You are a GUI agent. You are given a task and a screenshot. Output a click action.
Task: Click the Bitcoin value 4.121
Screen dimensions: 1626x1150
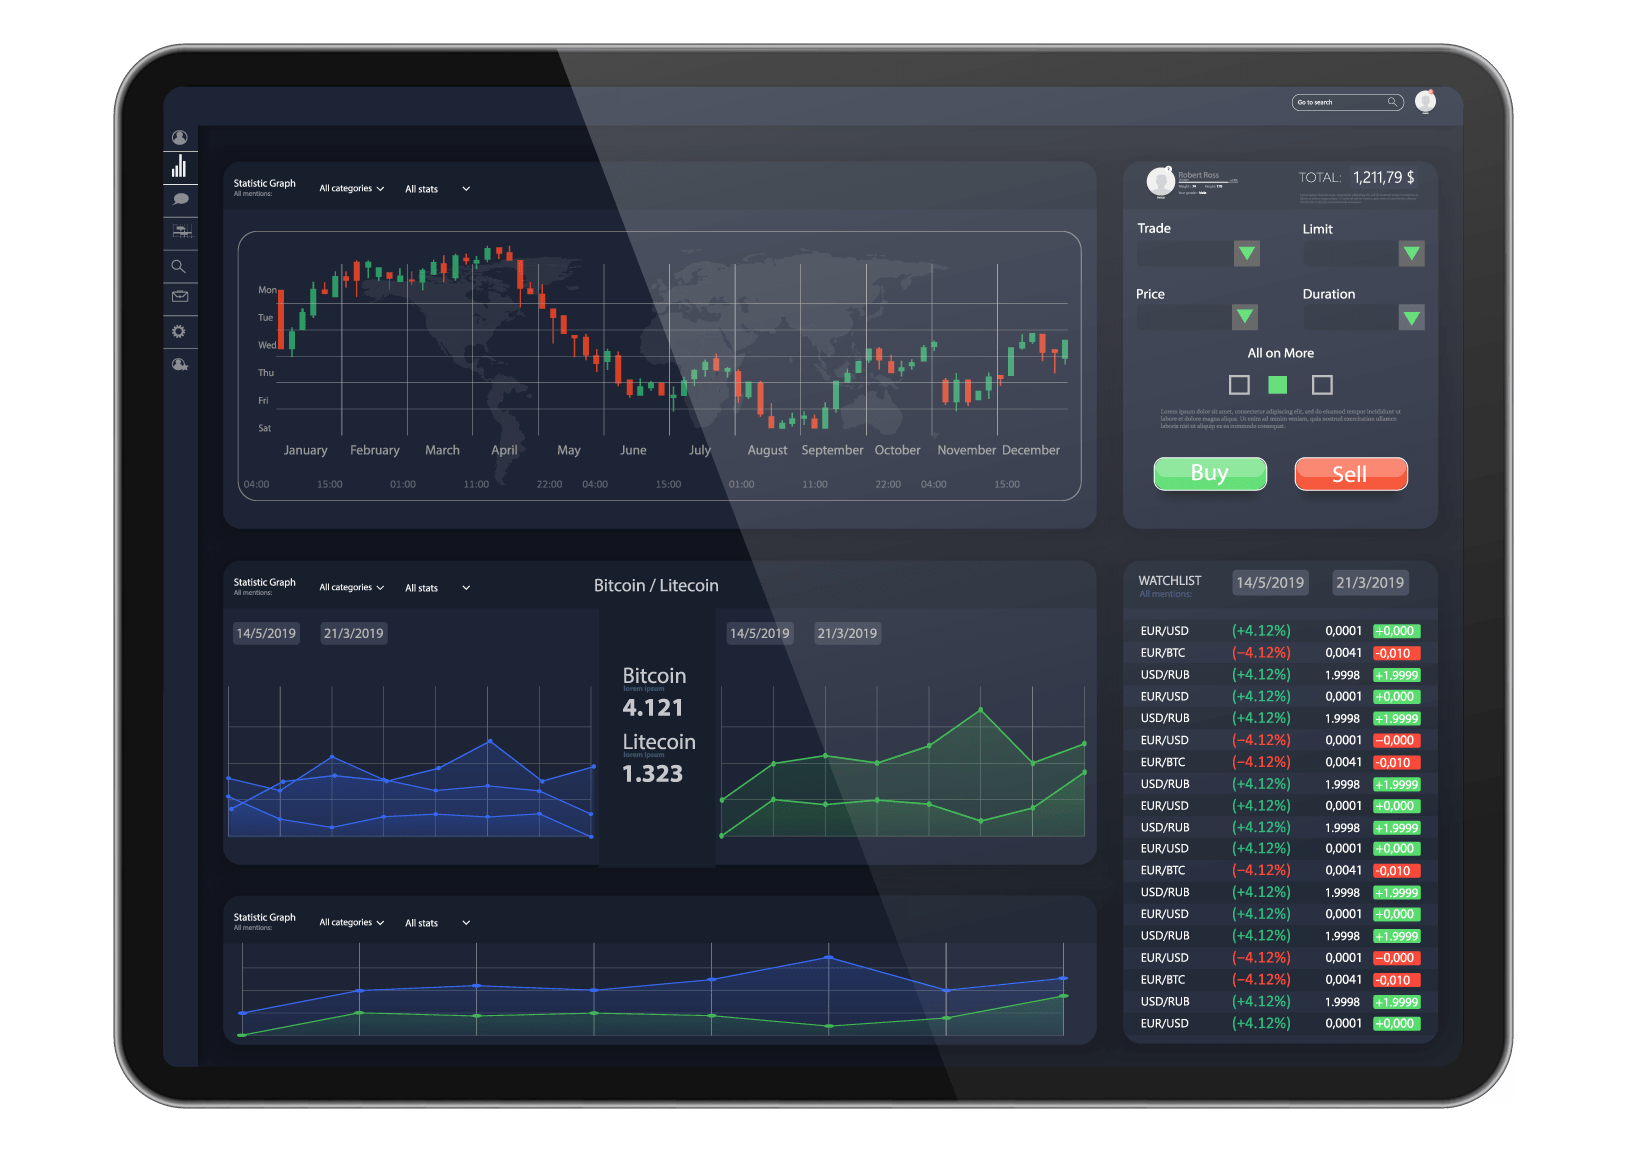(653, 708)
